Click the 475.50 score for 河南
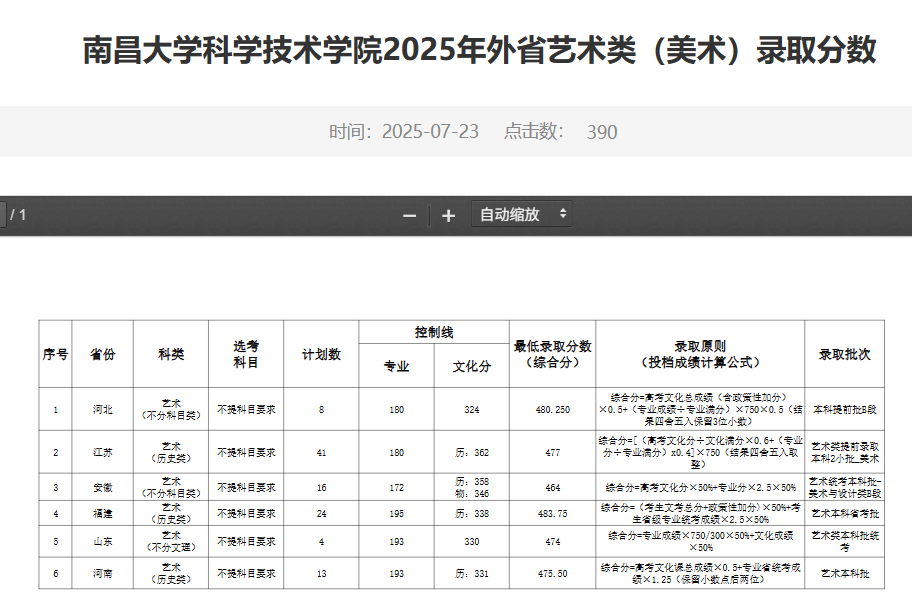The image size is (912, 605). (x=553, y=574)
